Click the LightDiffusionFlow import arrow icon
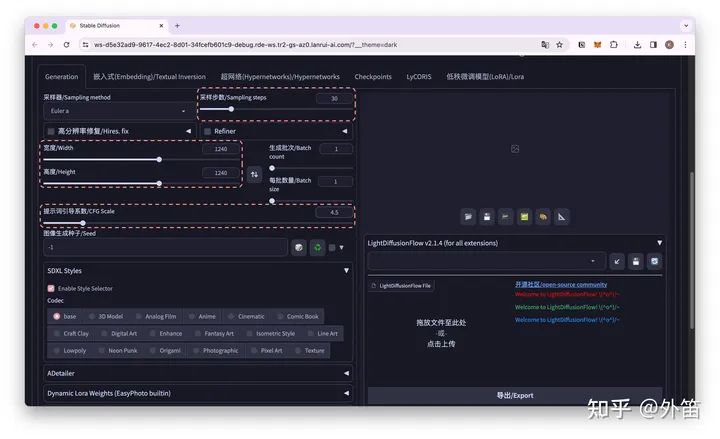The image size is (720, 439). (x=617, y=261)
